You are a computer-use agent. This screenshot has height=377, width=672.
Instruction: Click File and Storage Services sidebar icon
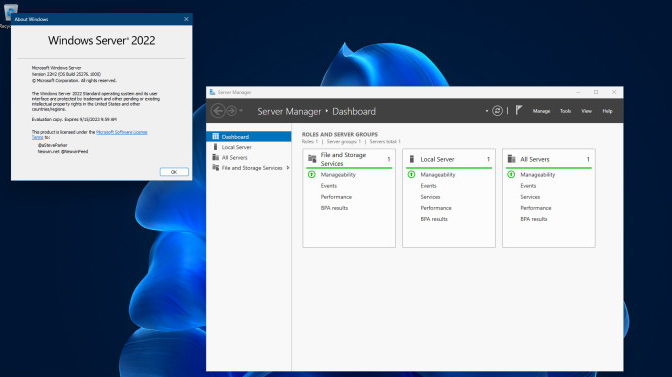point(216,168)
